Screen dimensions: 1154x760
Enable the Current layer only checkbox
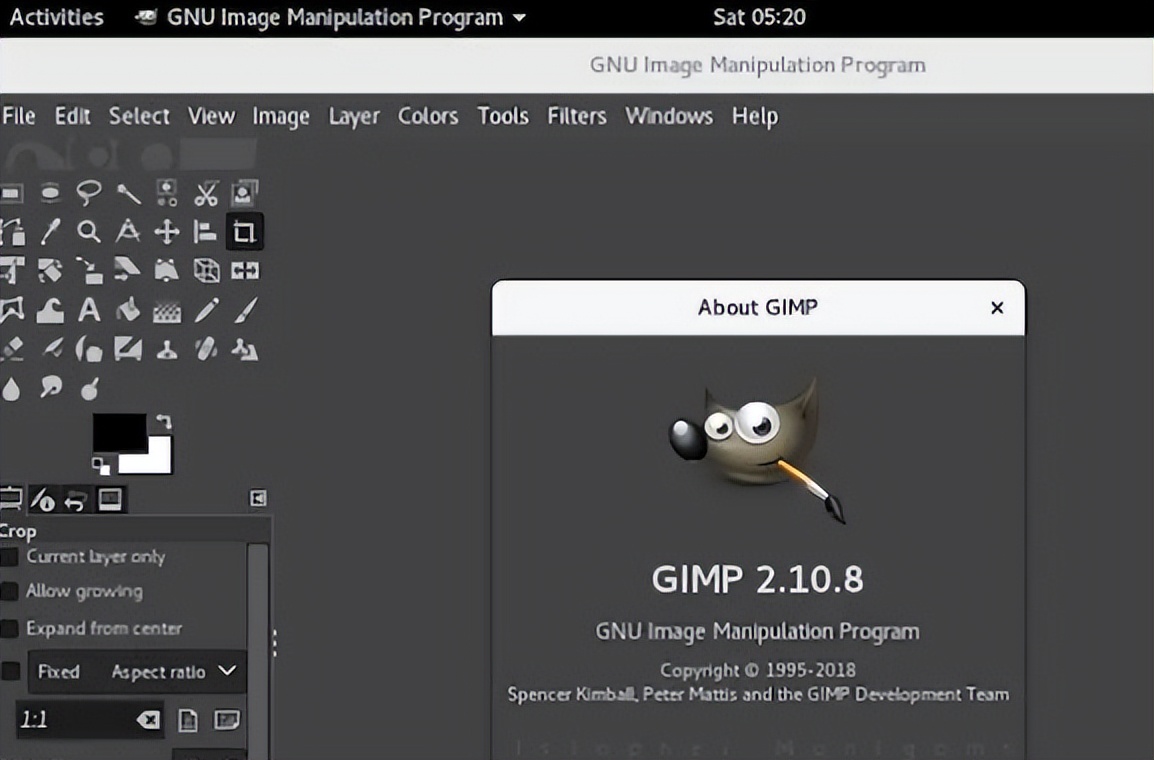10,557
